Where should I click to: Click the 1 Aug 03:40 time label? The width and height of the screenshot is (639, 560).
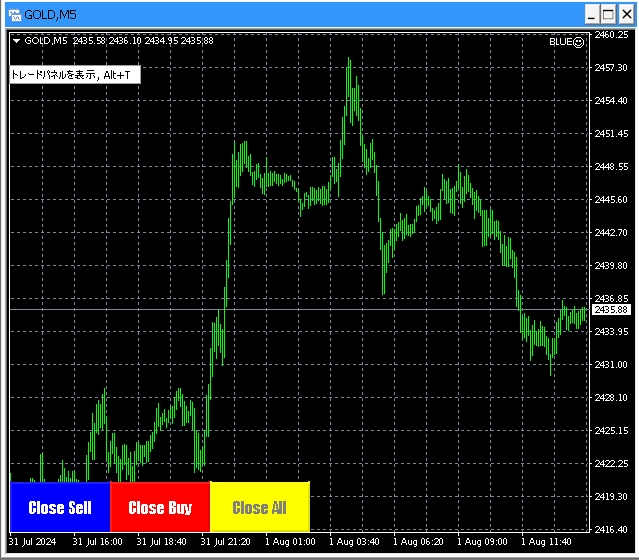pyautogui.click(x=353, y=542)
